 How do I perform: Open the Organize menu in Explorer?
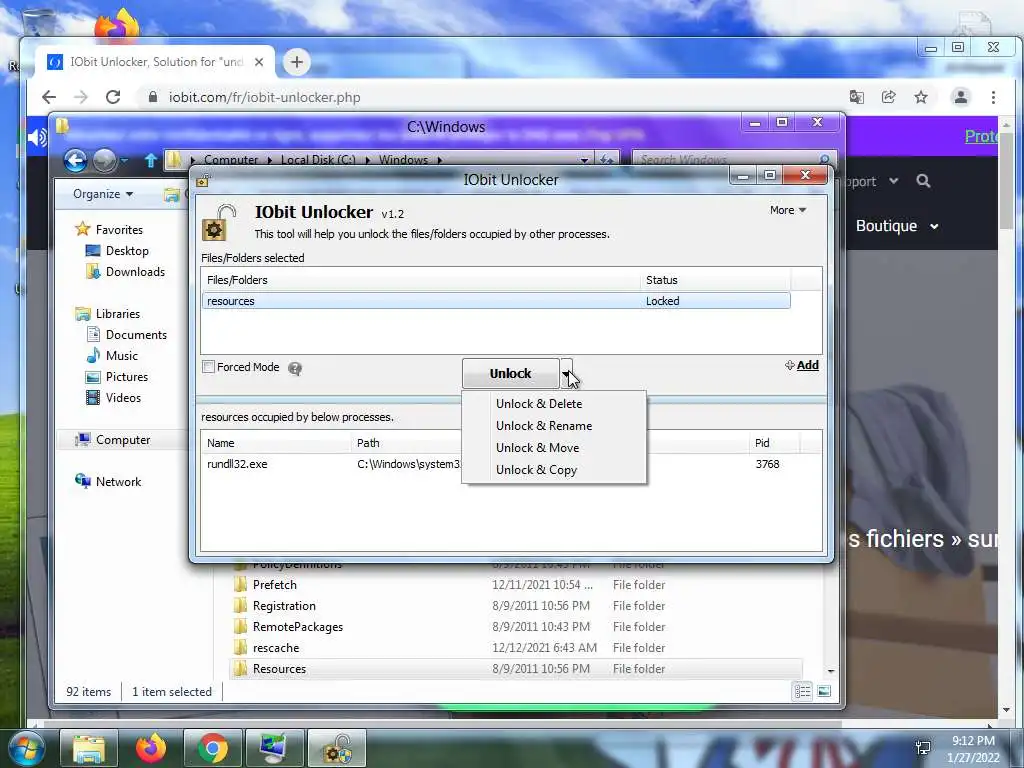103,194
